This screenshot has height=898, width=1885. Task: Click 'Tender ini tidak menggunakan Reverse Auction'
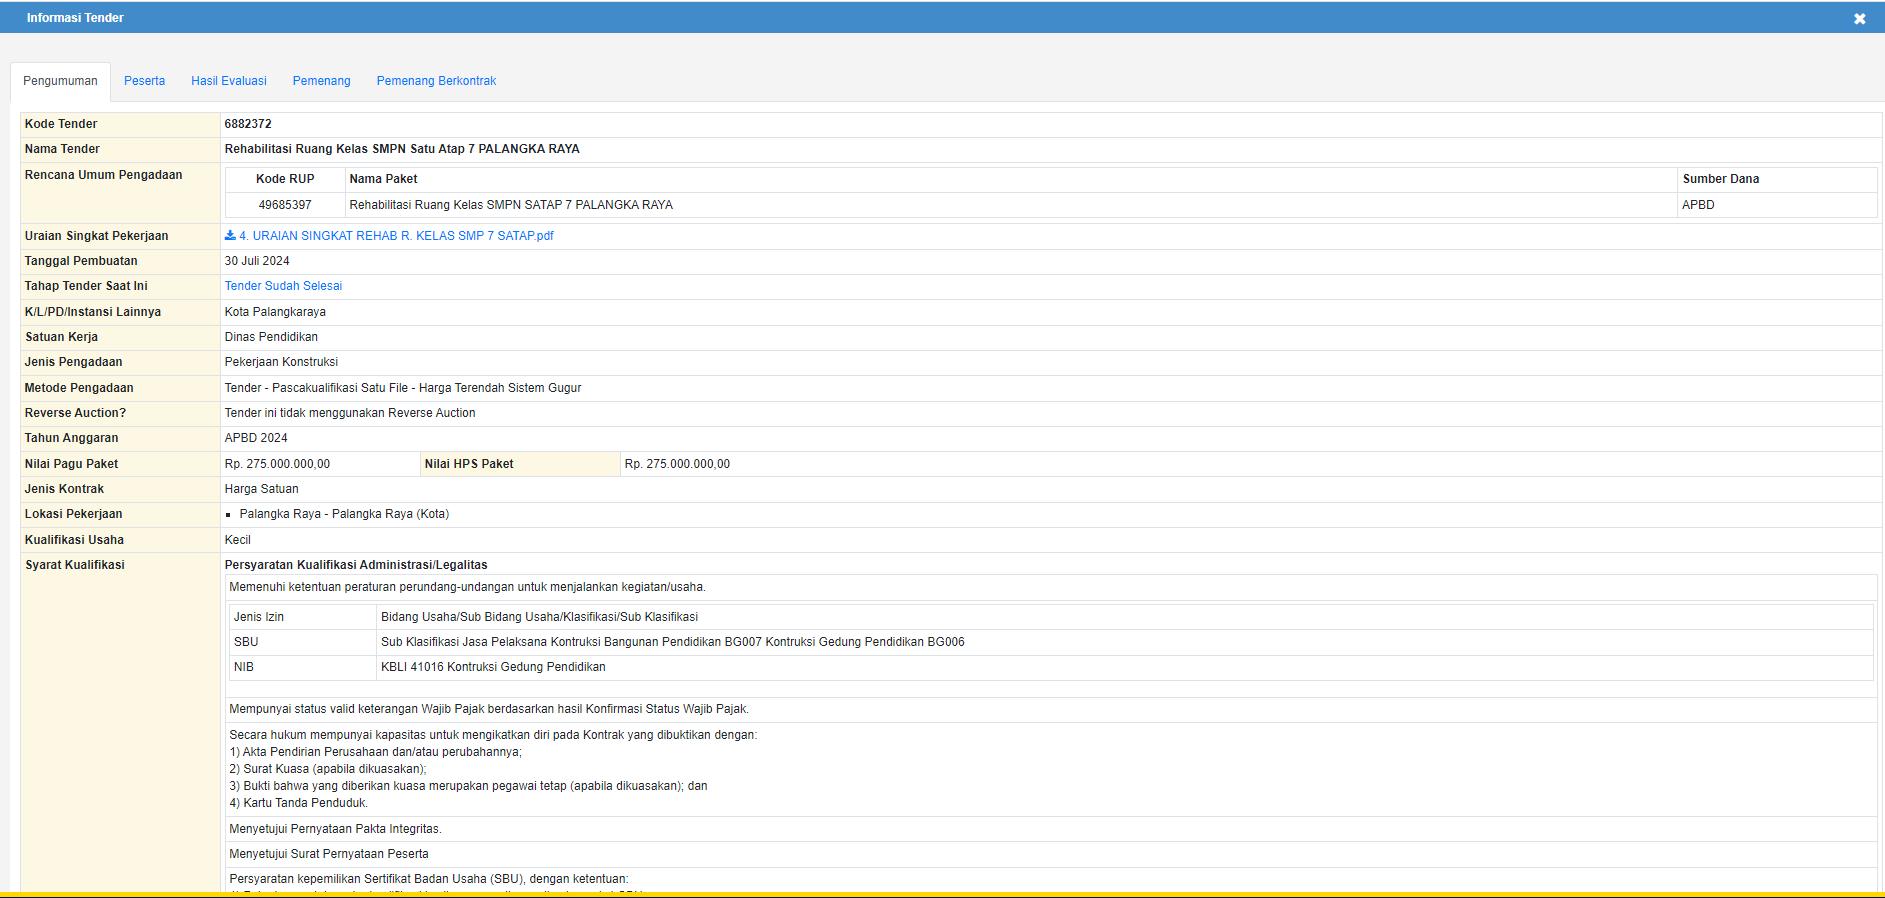pos(350,413)
